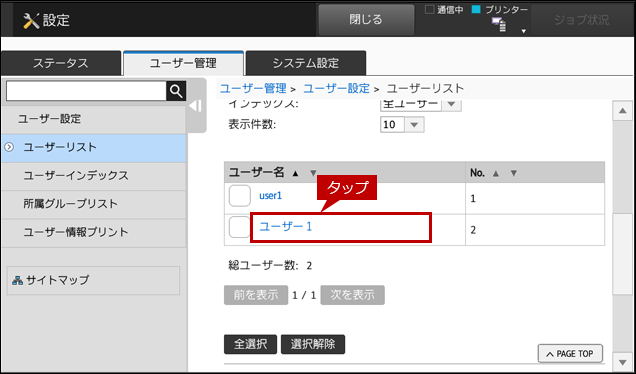636x374 pixels.
Task: Click the サイトマップ sitemap icon
Action: click(x=17, y=280)
